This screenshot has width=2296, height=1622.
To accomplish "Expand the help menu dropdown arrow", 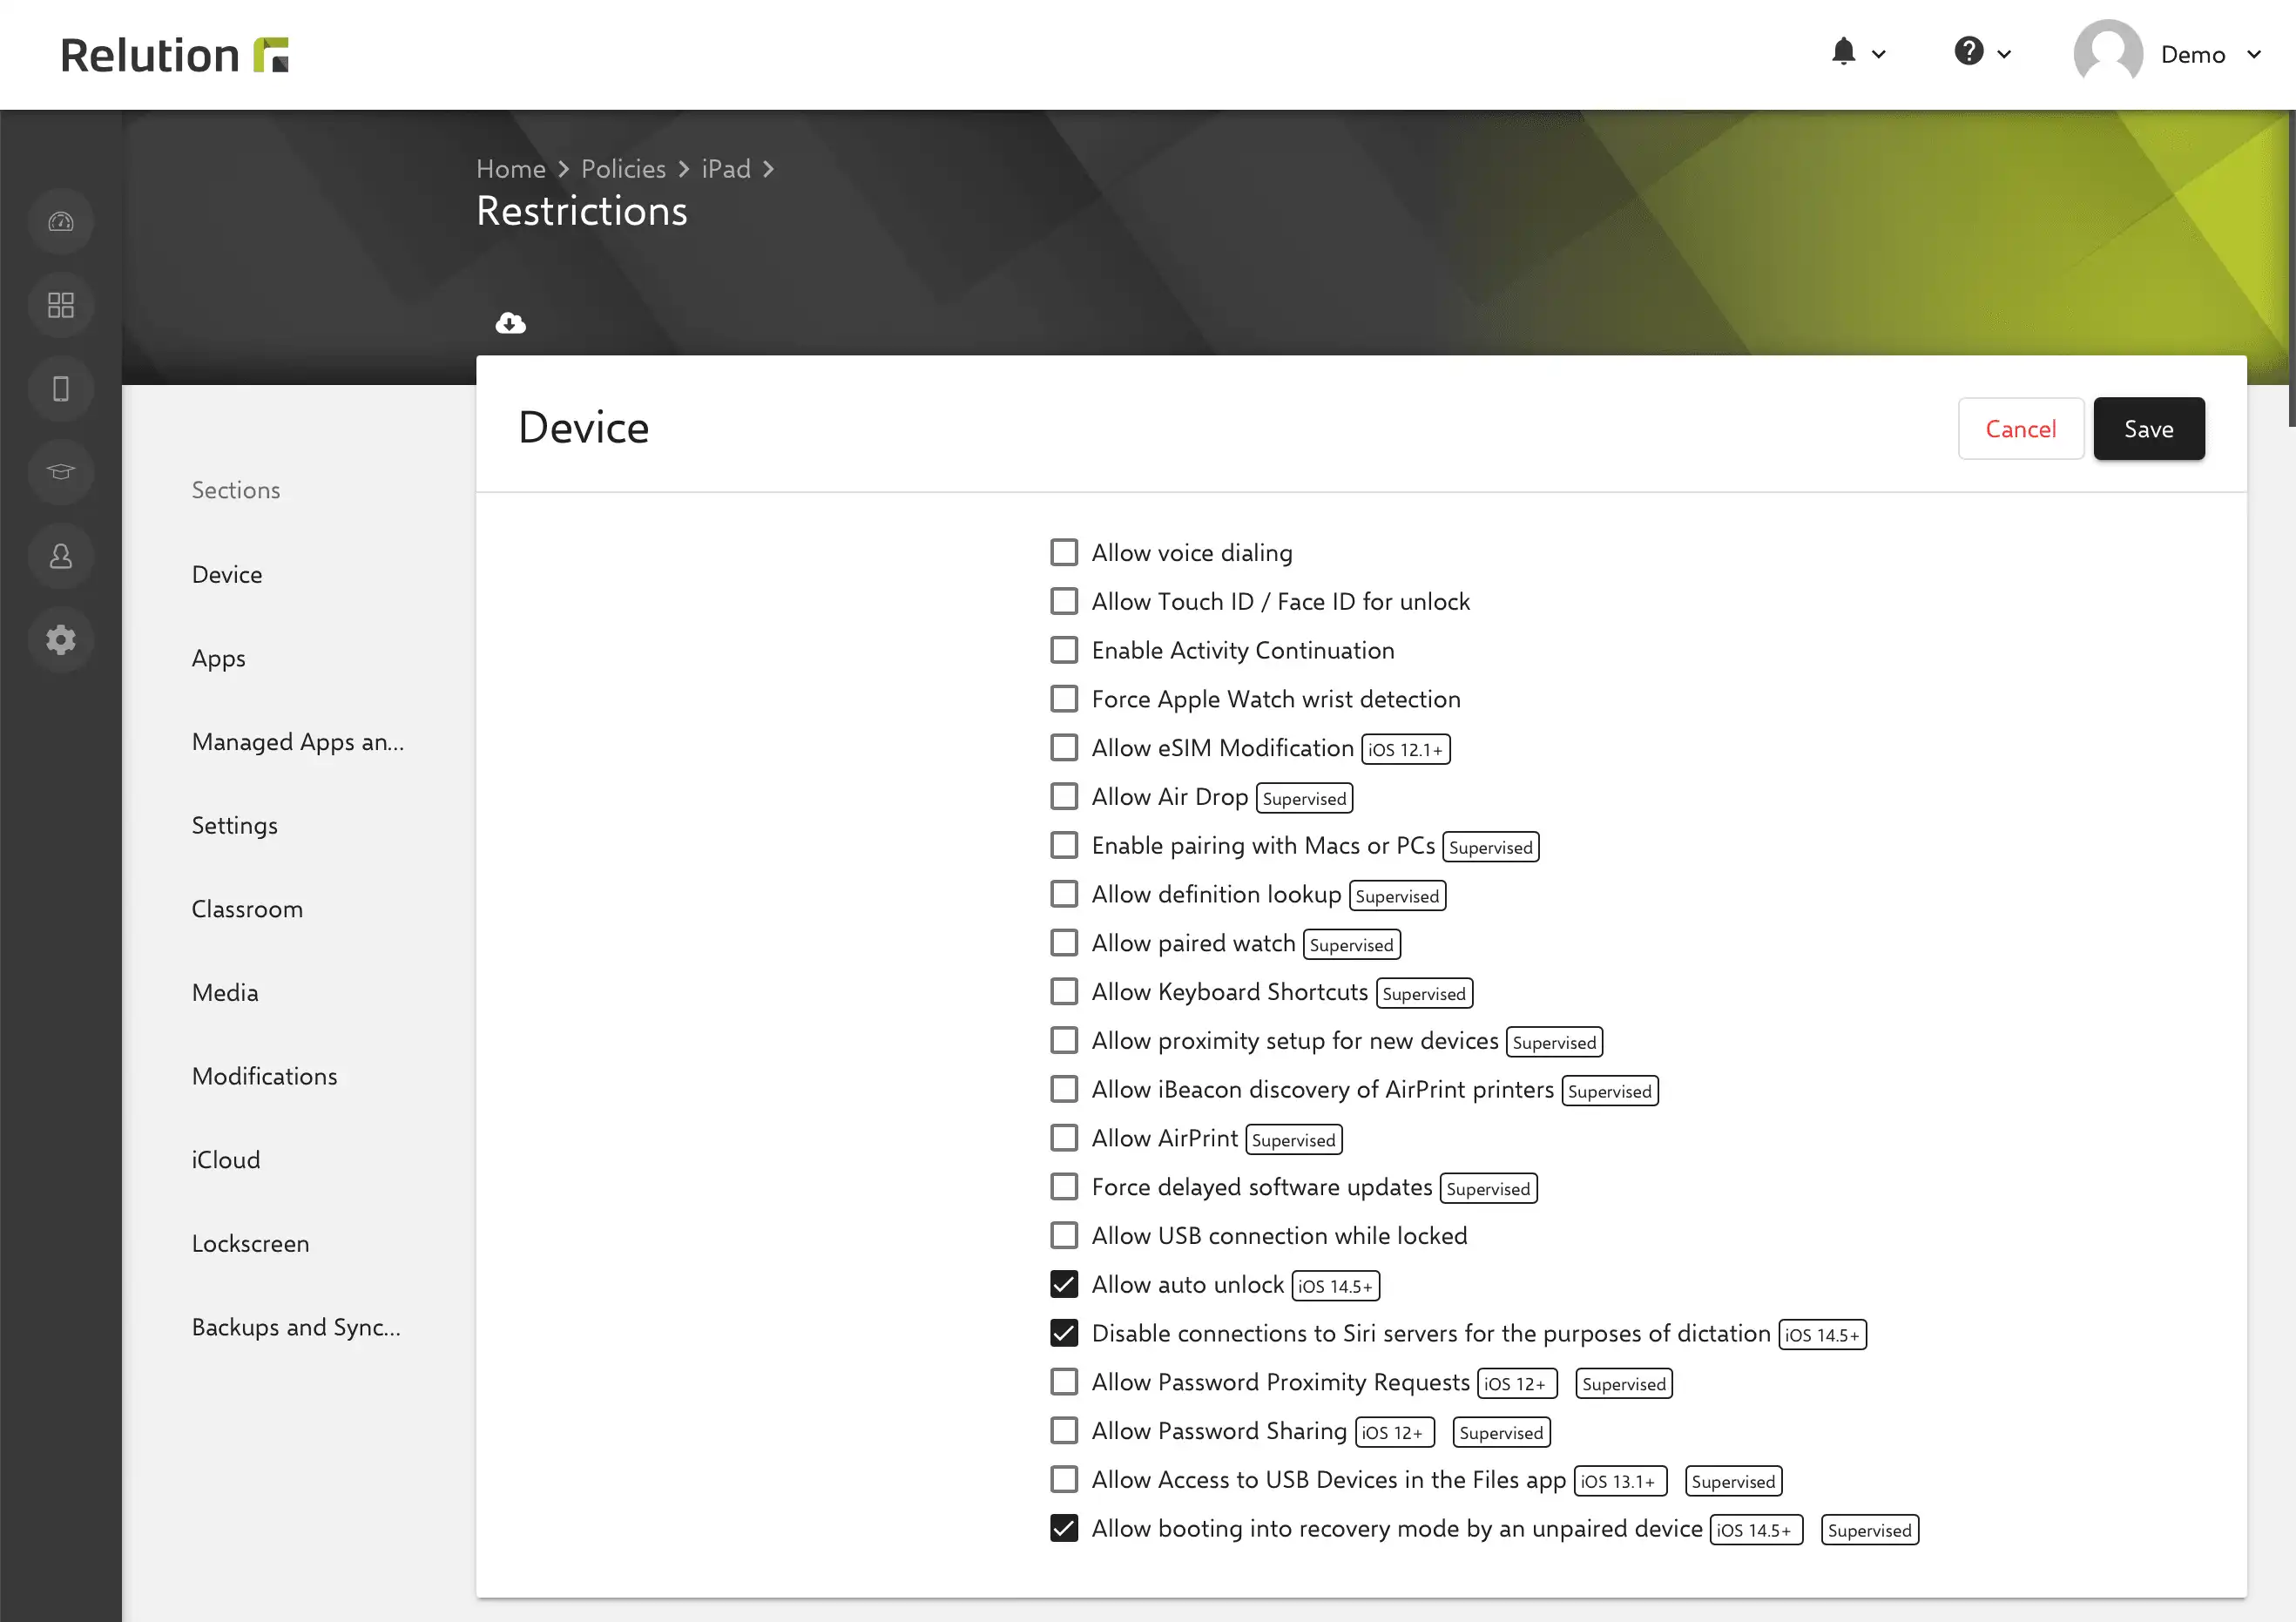I will click(x=2004, y=54).
